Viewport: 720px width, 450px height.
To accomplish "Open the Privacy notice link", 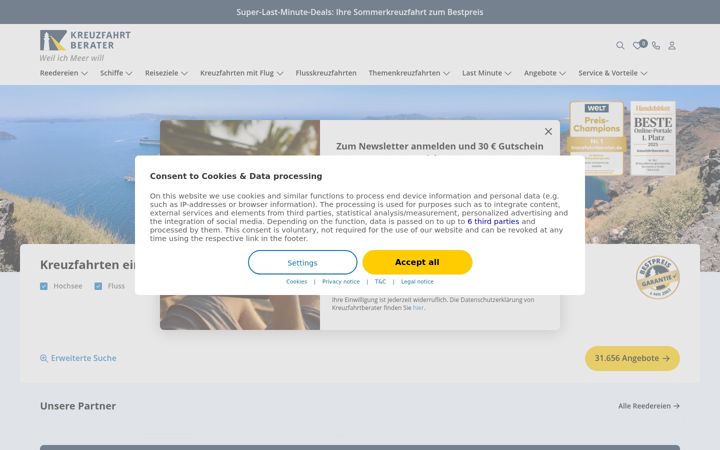I will point(341,281).
